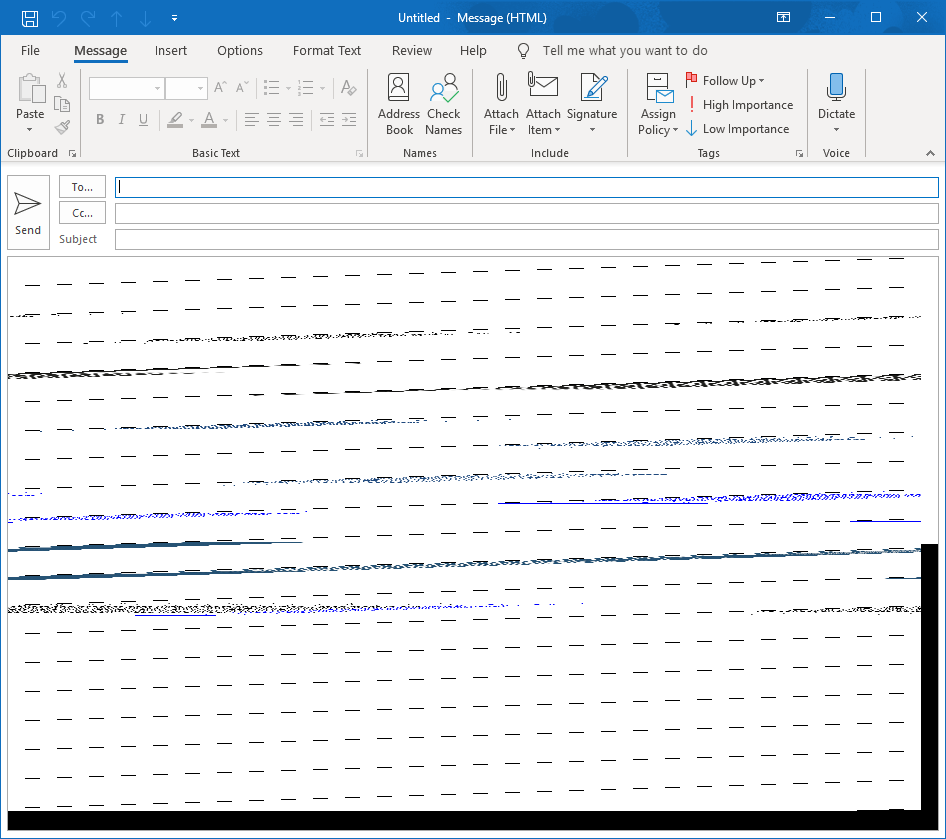Toggle the Bullets list button

click(271, 88)
